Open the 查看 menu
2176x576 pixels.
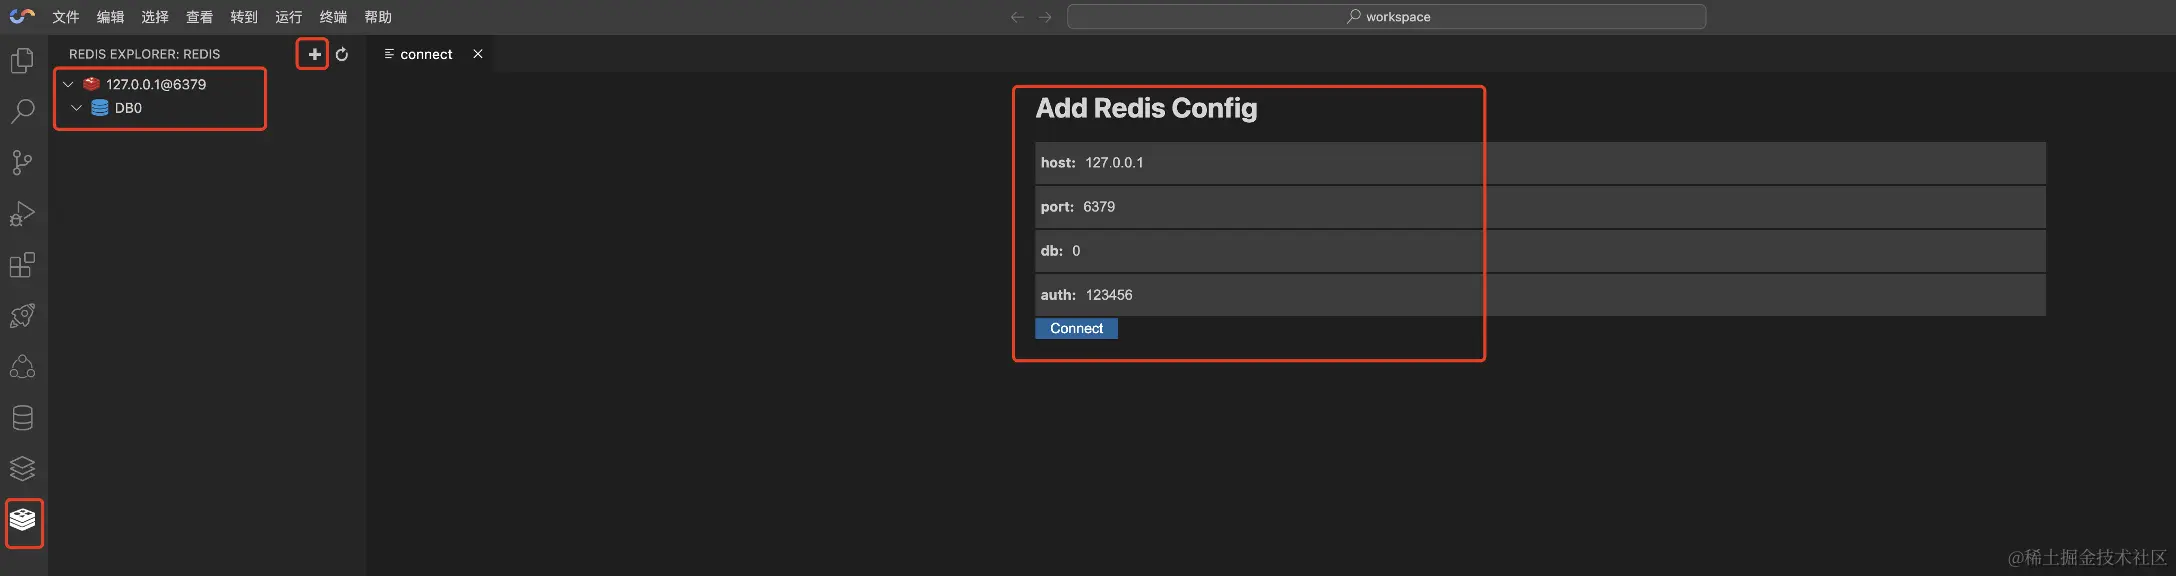coord(199,17)
